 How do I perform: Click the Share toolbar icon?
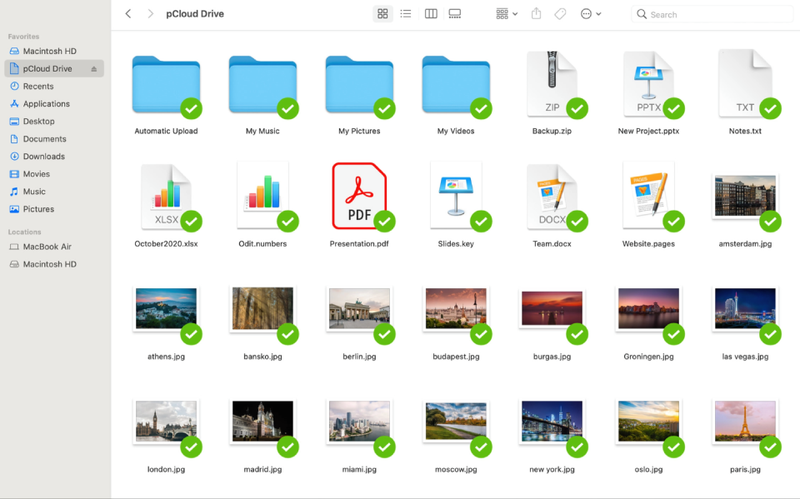tap(536, 14)
